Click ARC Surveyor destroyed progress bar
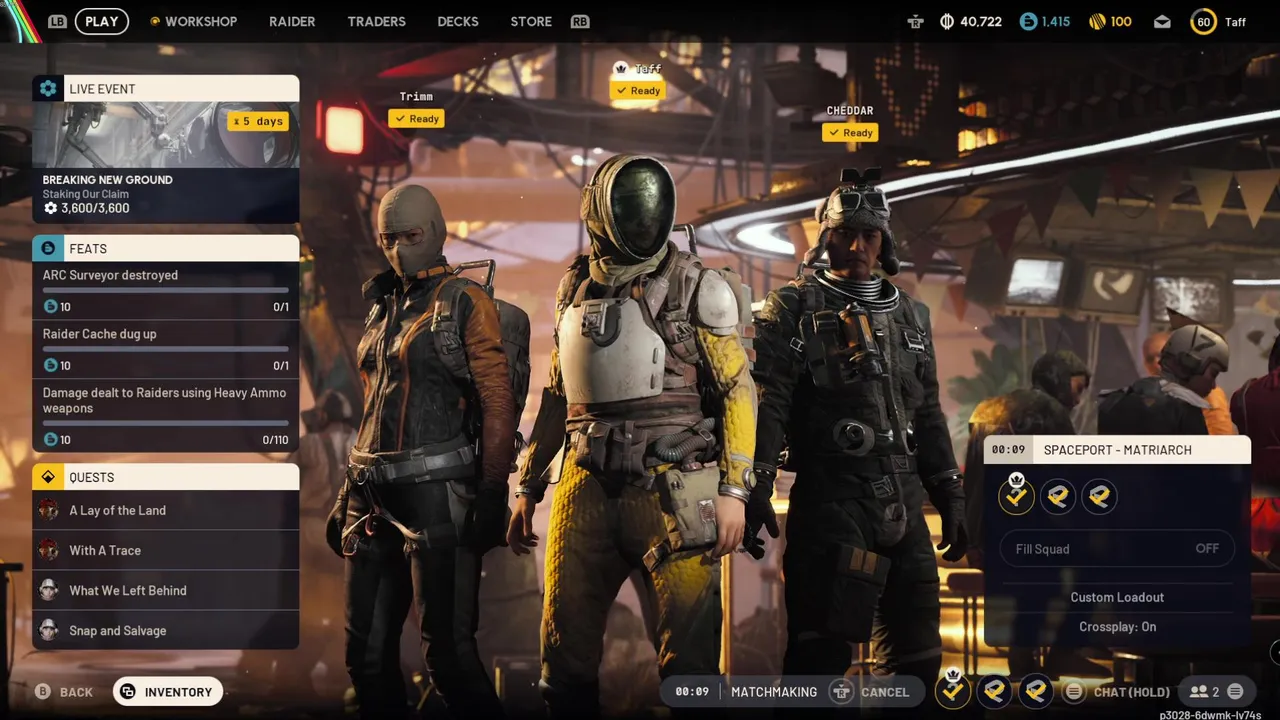Screen dimensions: 1280x720 coord(165,291)
